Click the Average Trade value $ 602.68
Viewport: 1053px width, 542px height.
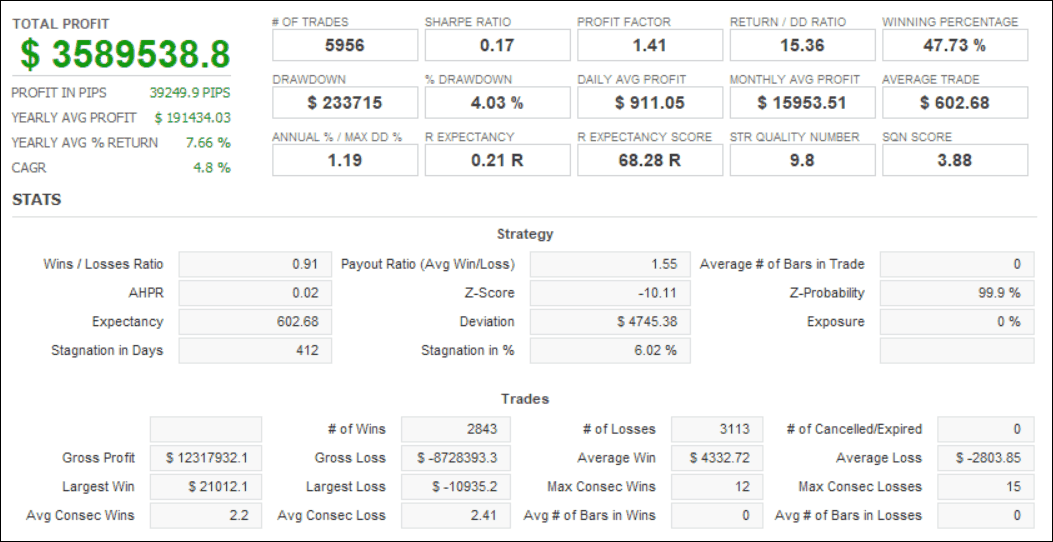point(955,102)
